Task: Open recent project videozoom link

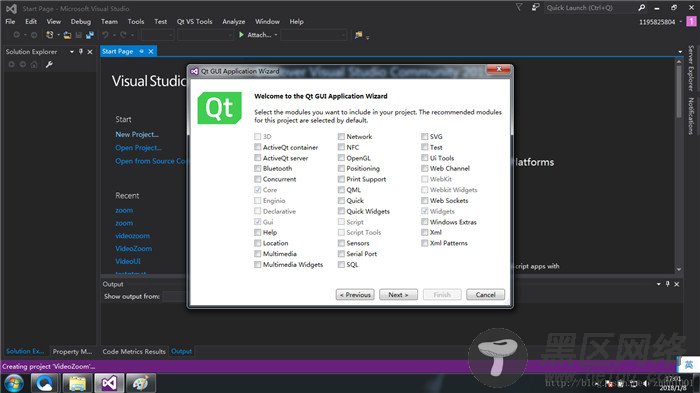Action: pos(133,236)
